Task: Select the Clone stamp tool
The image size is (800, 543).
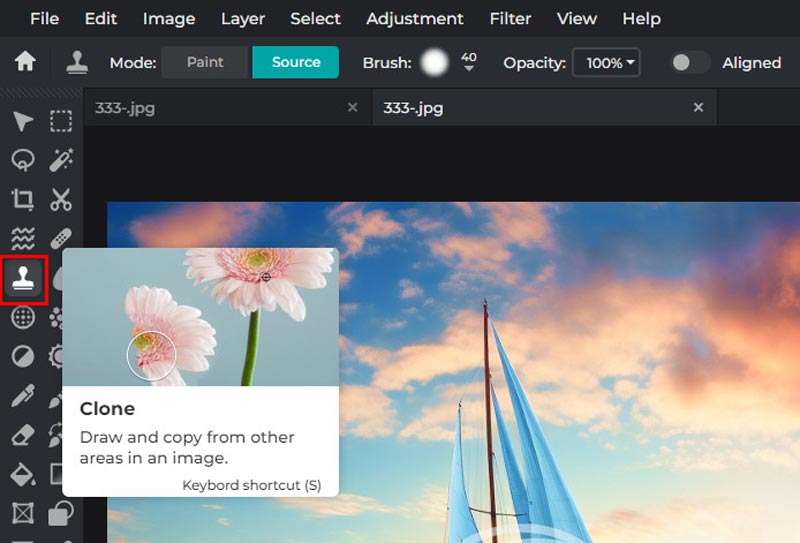Action: [23, 279]
